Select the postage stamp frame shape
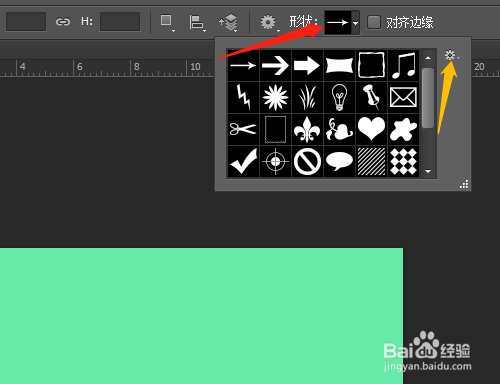This screenshot has width=500, height=384. (x=275, y=129)
